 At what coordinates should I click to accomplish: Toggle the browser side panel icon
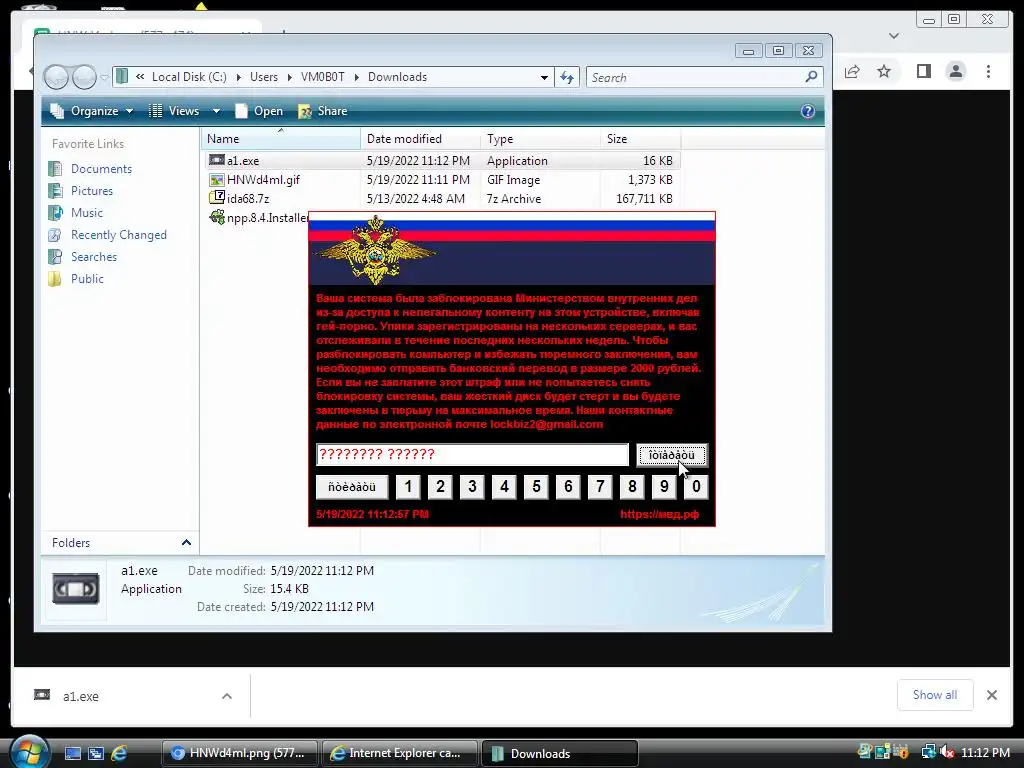[x=923, y=71]
